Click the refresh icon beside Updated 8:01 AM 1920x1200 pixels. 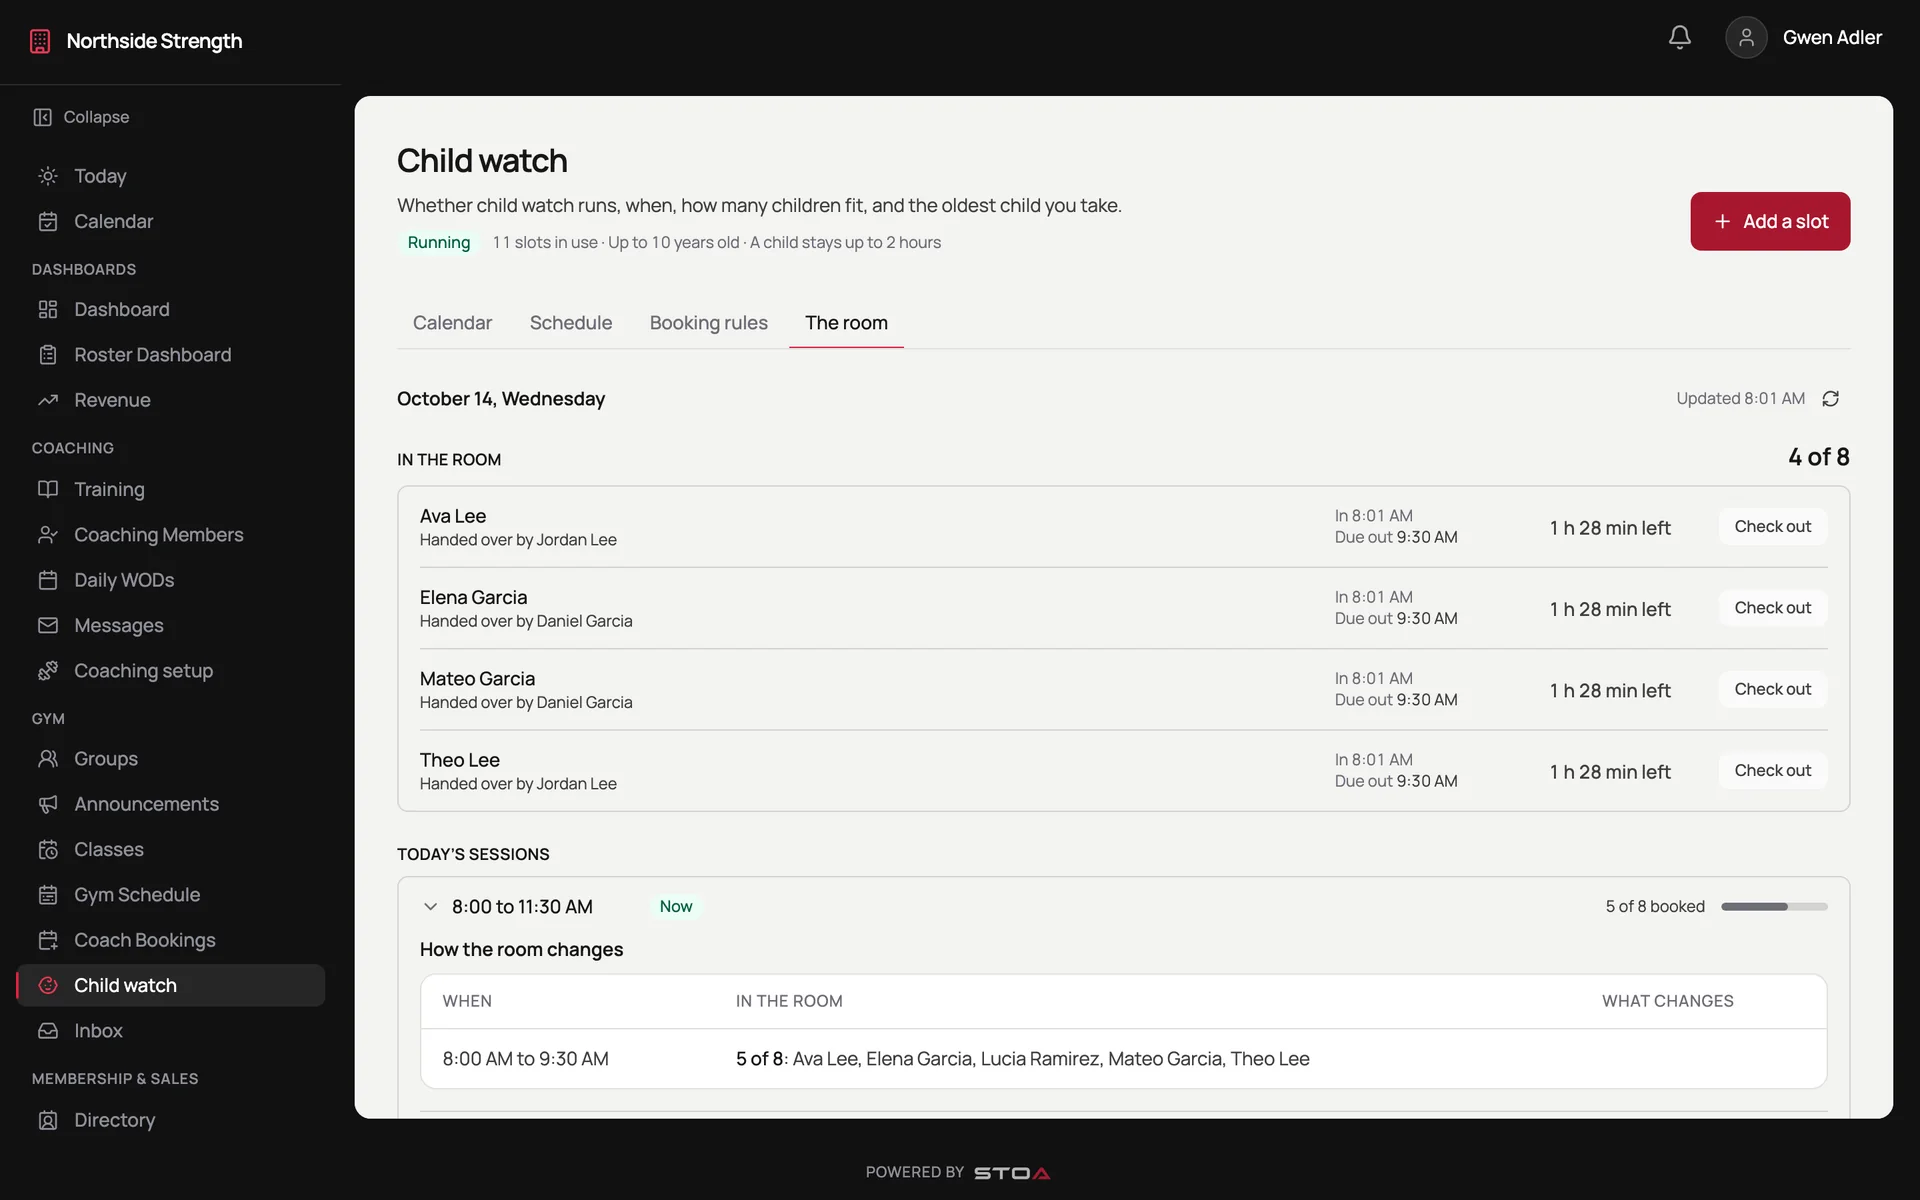pyautogui.click(x=1830, y=398)
